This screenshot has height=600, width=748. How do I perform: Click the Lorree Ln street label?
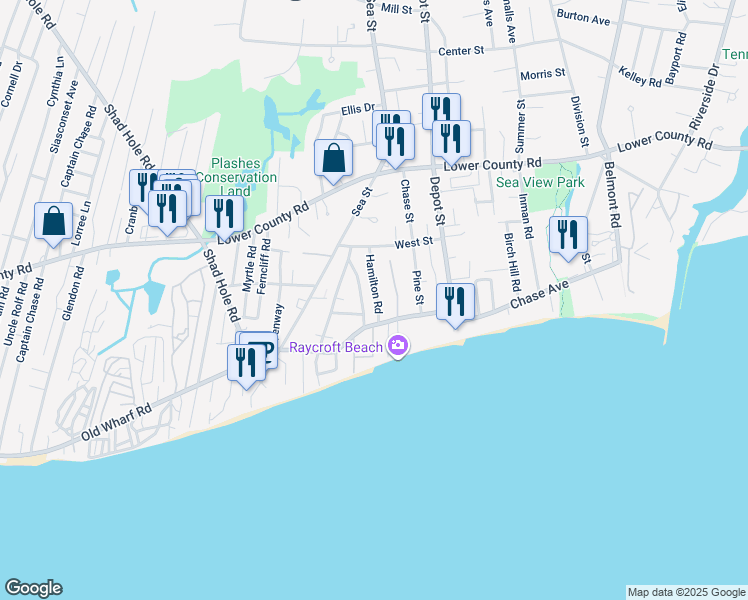[81, 223]
